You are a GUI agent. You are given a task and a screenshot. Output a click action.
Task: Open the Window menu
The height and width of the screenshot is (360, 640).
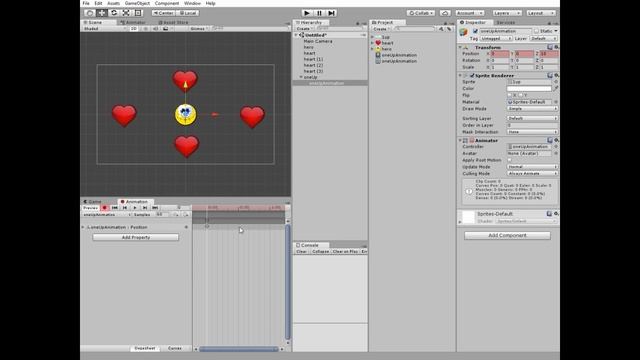[x=192, y=3]
